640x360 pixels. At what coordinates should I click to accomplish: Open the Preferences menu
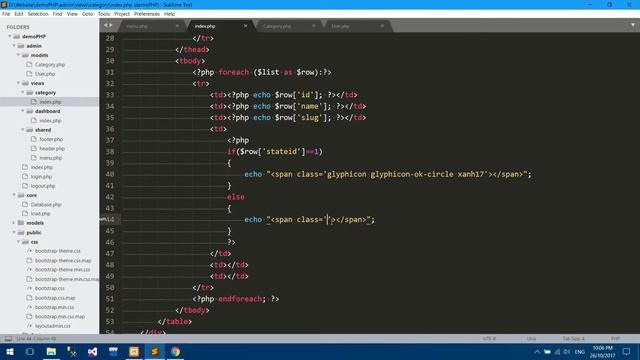147,14
